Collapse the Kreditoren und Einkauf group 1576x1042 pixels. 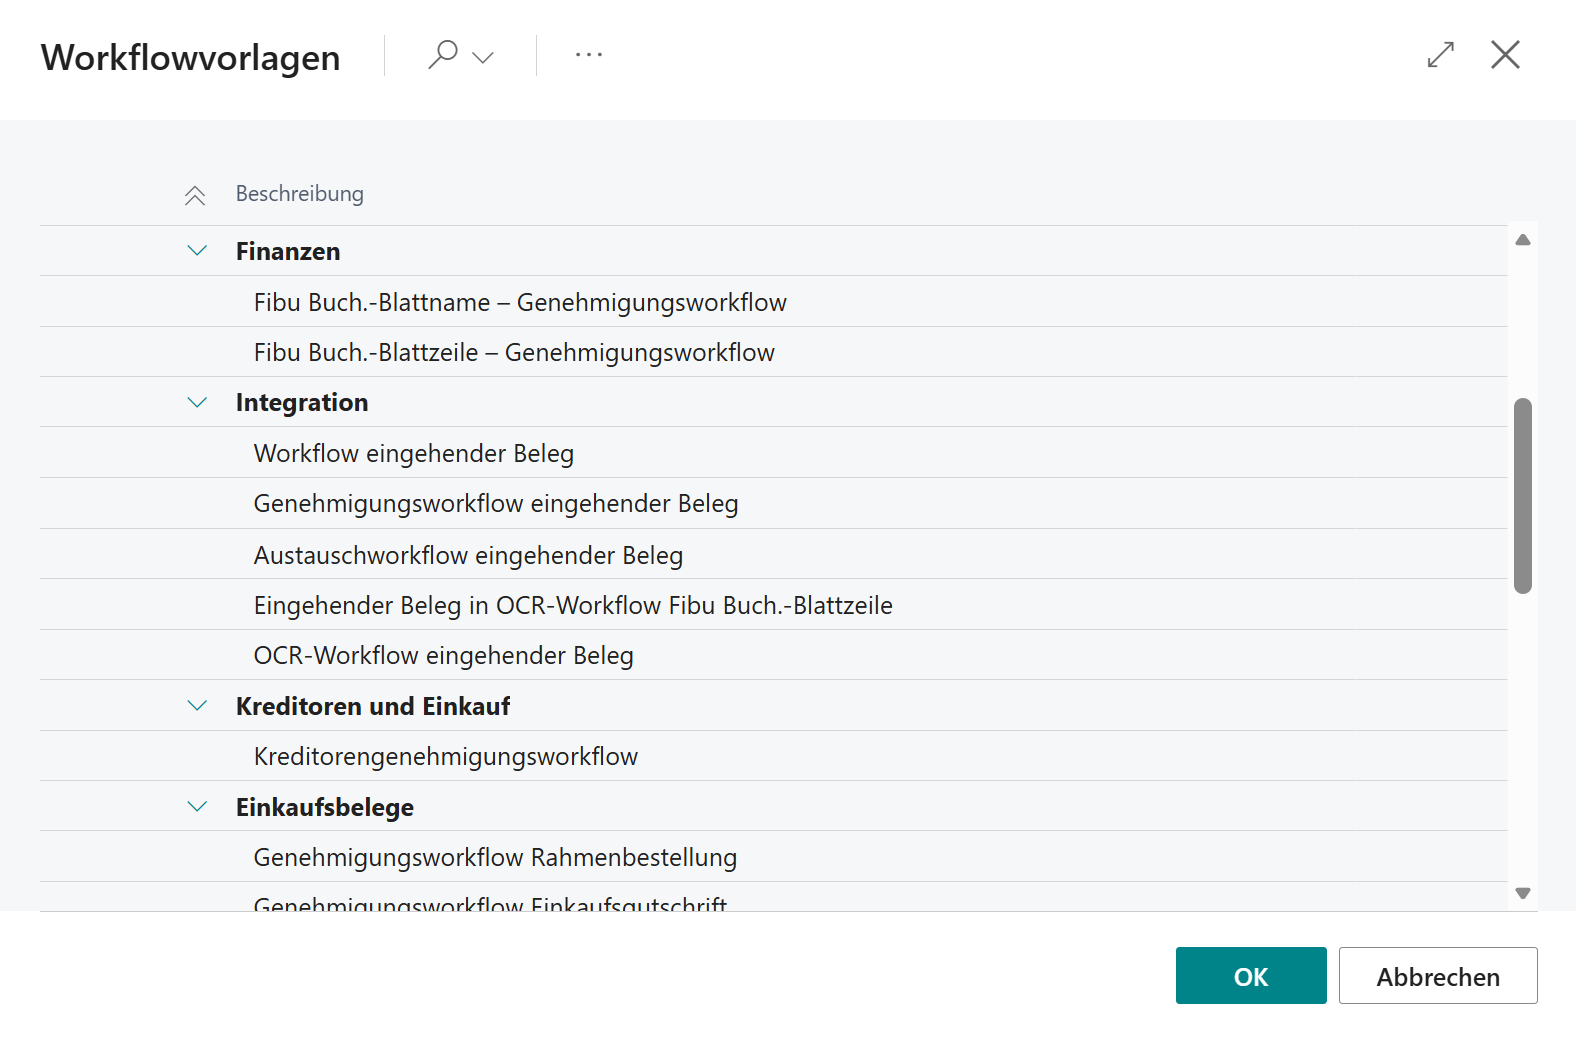197,706
